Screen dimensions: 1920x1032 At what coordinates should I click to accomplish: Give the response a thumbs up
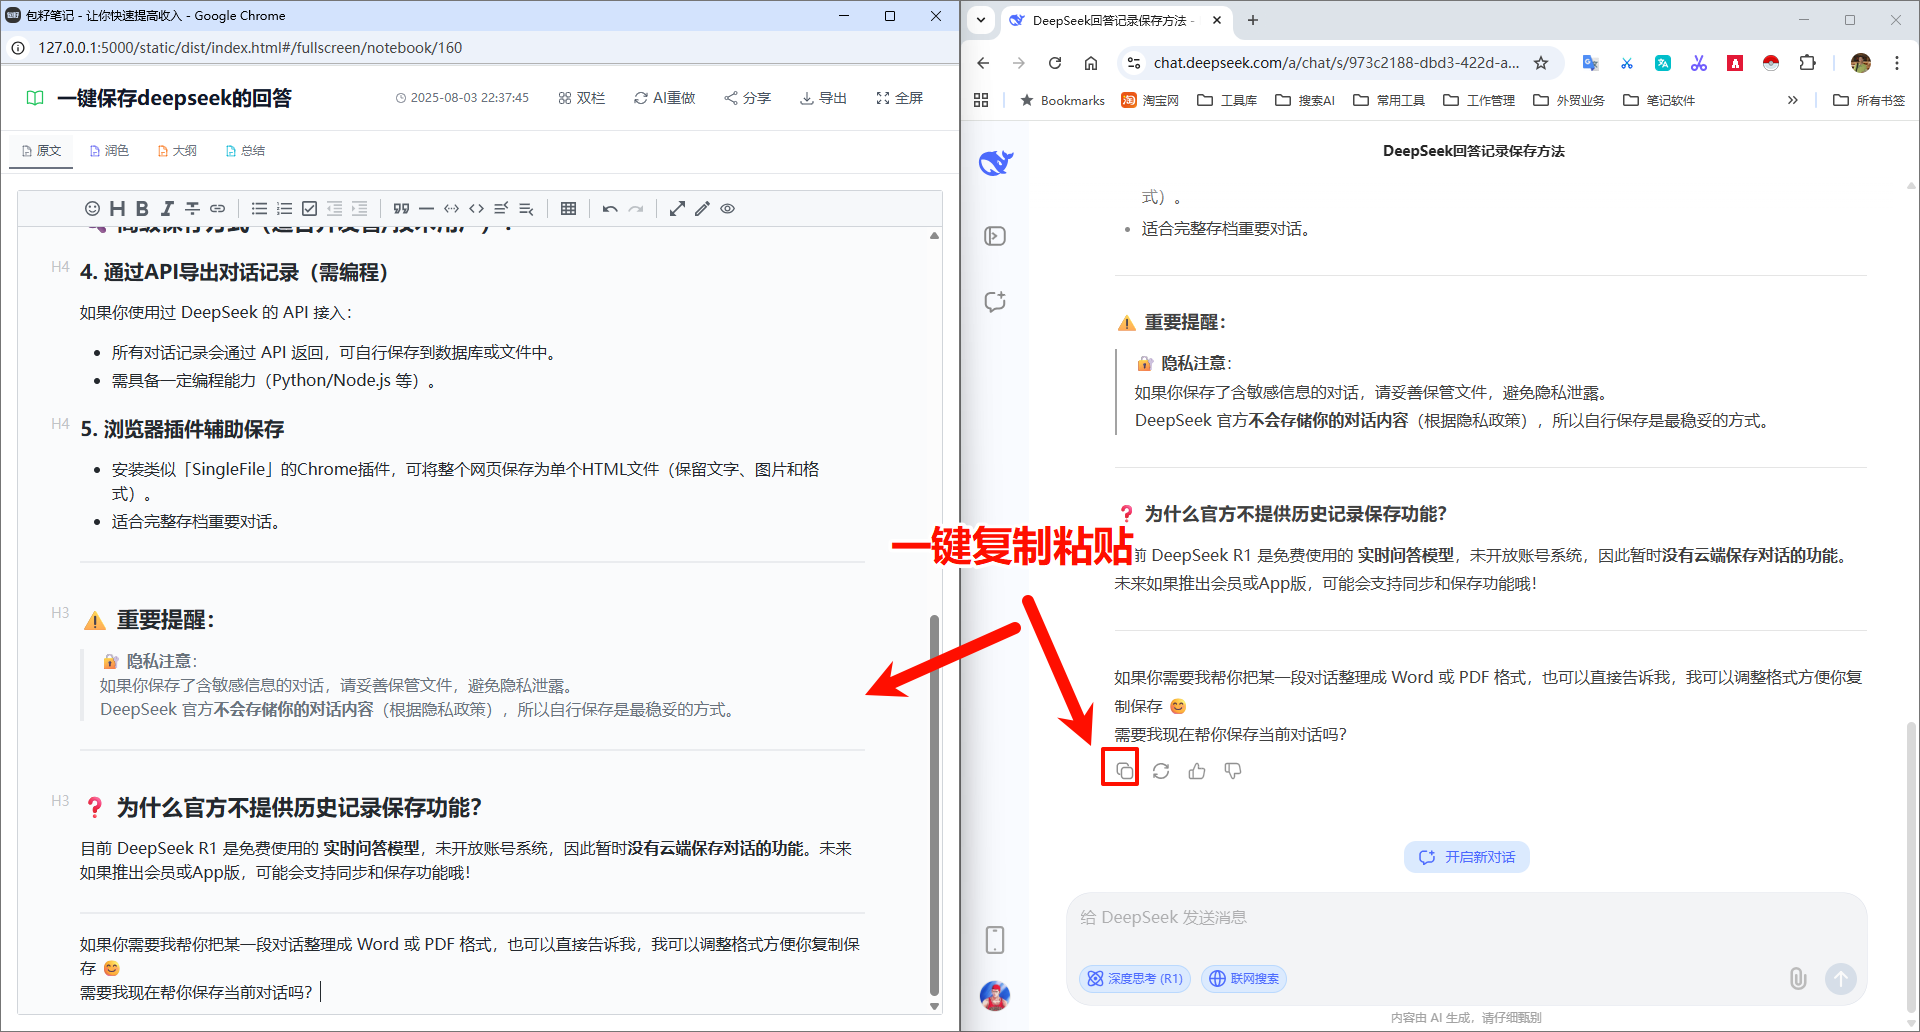click(x=1196, y=771)
